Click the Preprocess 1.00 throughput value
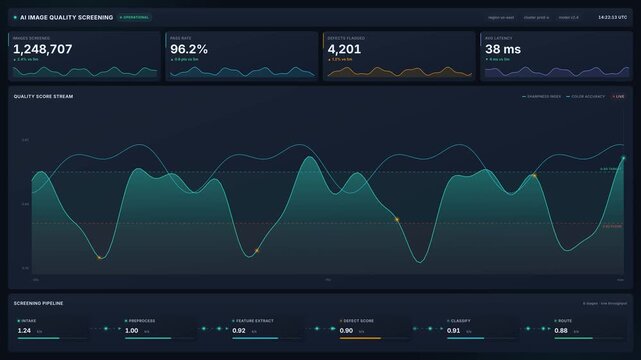641x360 pixels. click(132, 331)
